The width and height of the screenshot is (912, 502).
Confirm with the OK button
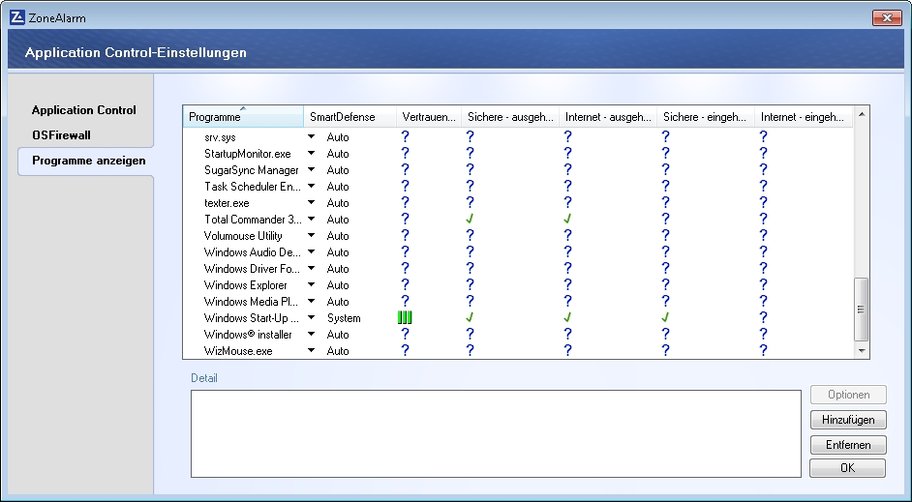848,468
